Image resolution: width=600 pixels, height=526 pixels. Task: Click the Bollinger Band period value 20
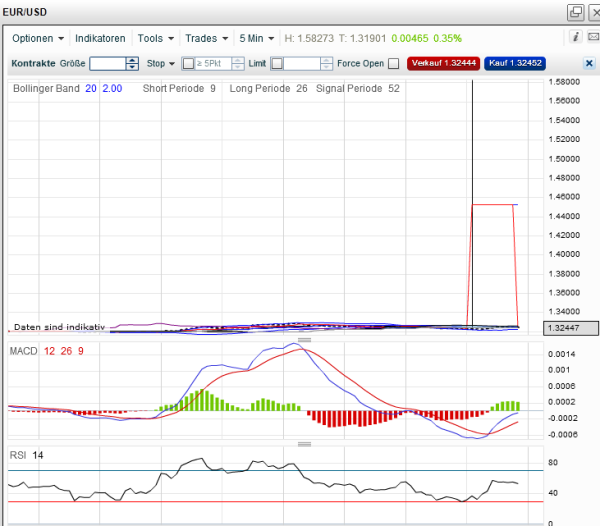pos(91,88)
